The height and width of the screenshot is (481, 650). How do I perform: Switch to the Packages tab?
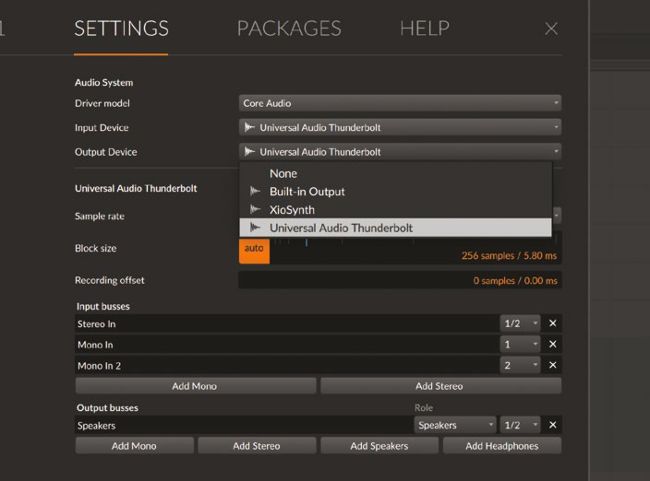[289, 29]
